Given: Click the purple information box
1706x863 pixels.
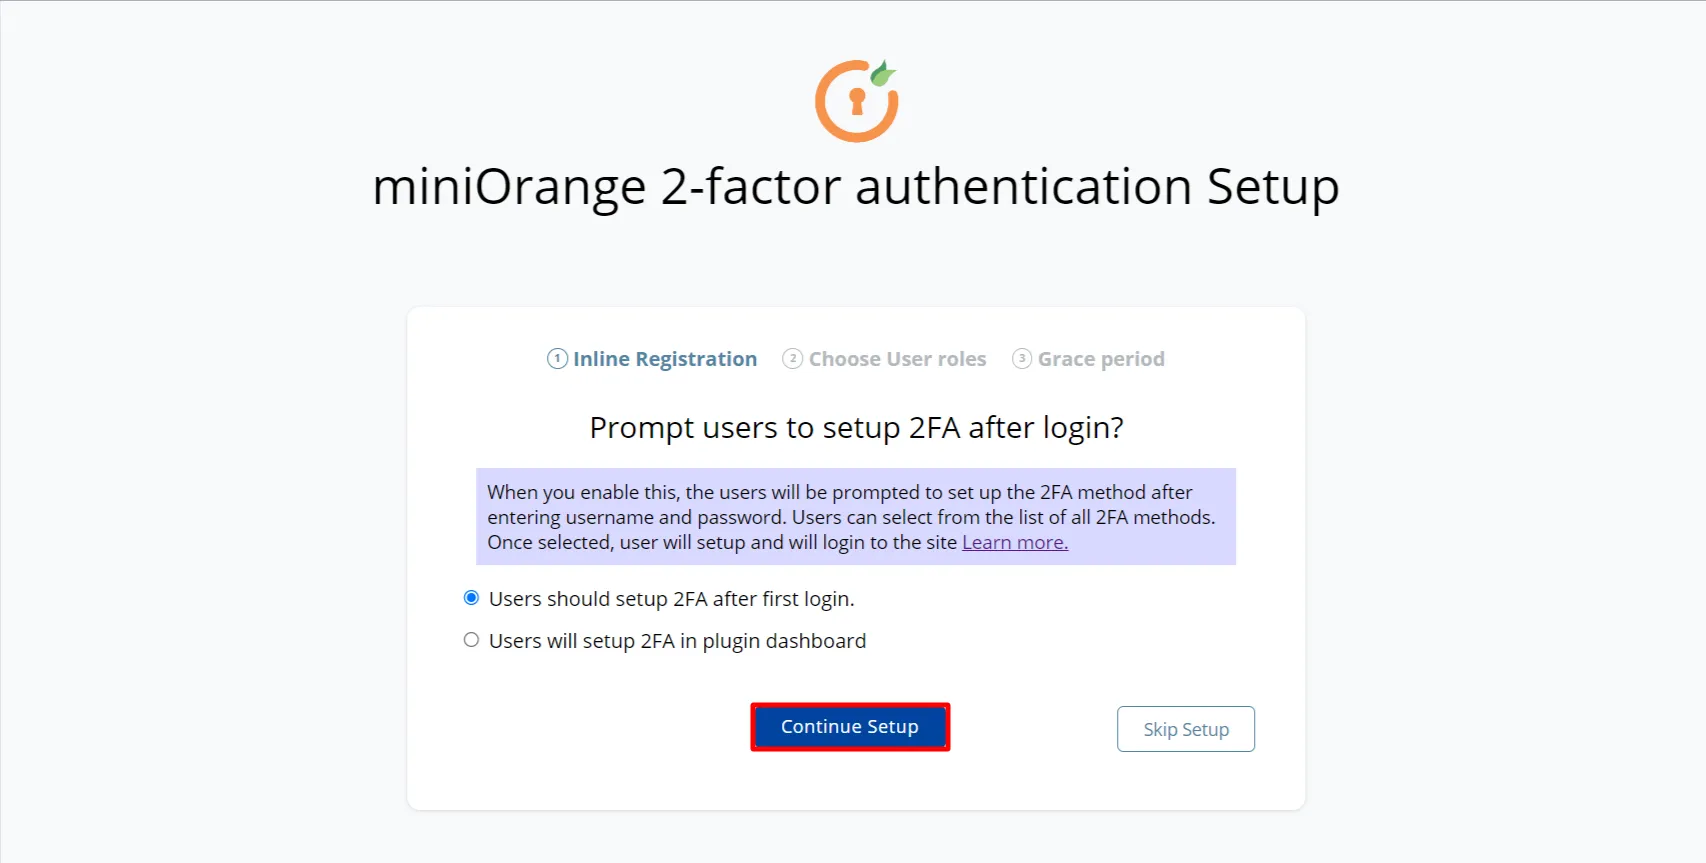Looking at the screenshot, I should pyautogui.click(x=856, y=516).
